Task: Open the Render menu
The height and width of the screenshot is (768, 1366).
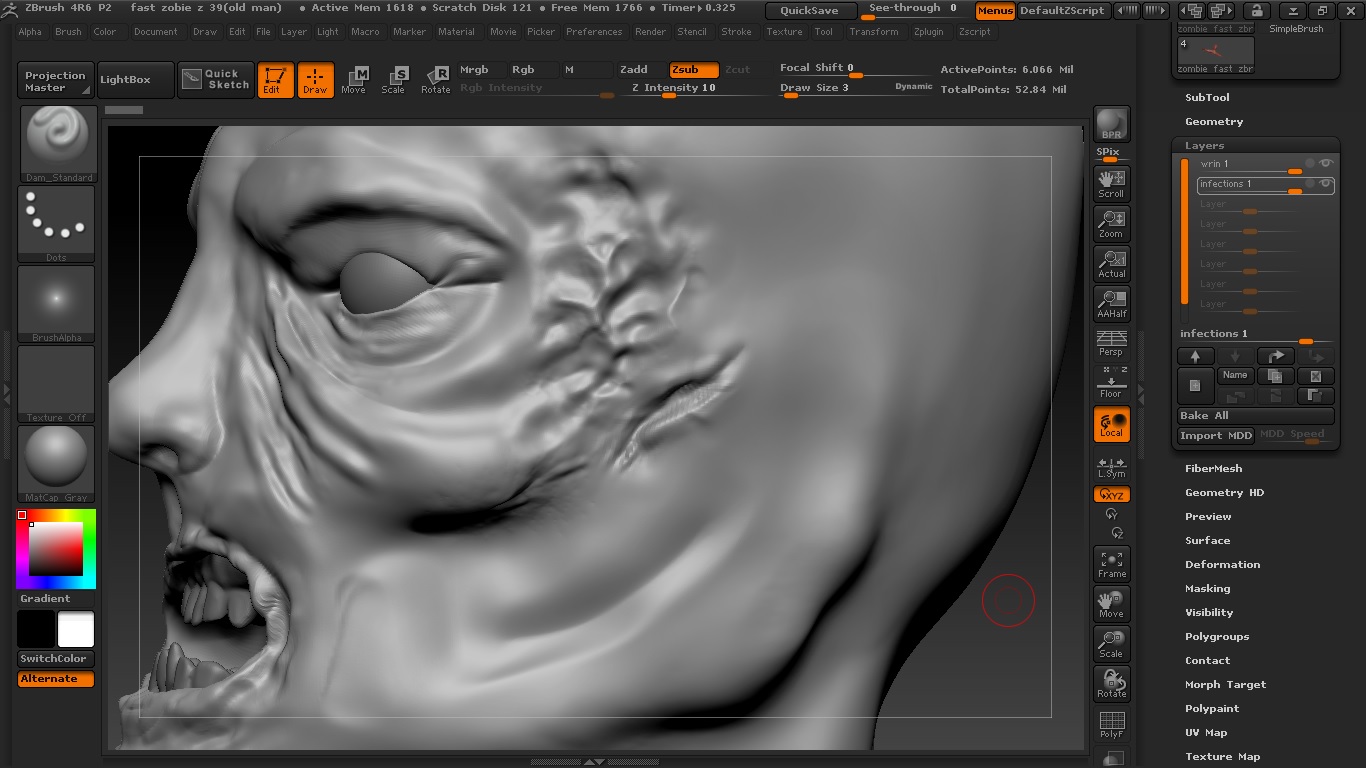Action: coord(650,31)
